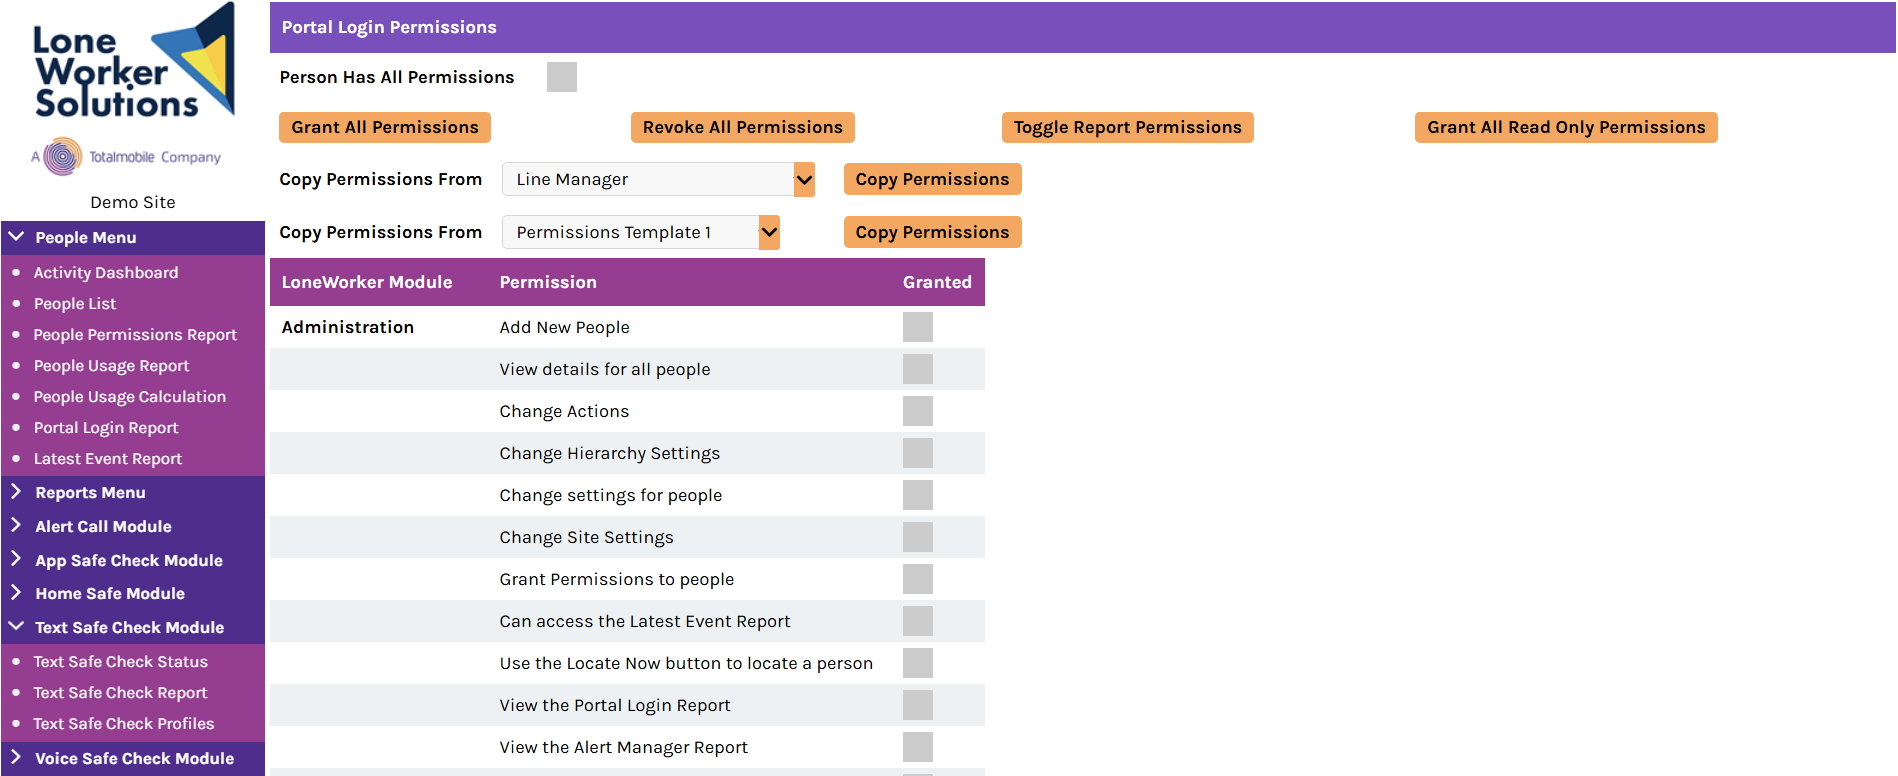Click the Lone Worker Solutions logo
1898x776 pixels.
pos(134,62)
